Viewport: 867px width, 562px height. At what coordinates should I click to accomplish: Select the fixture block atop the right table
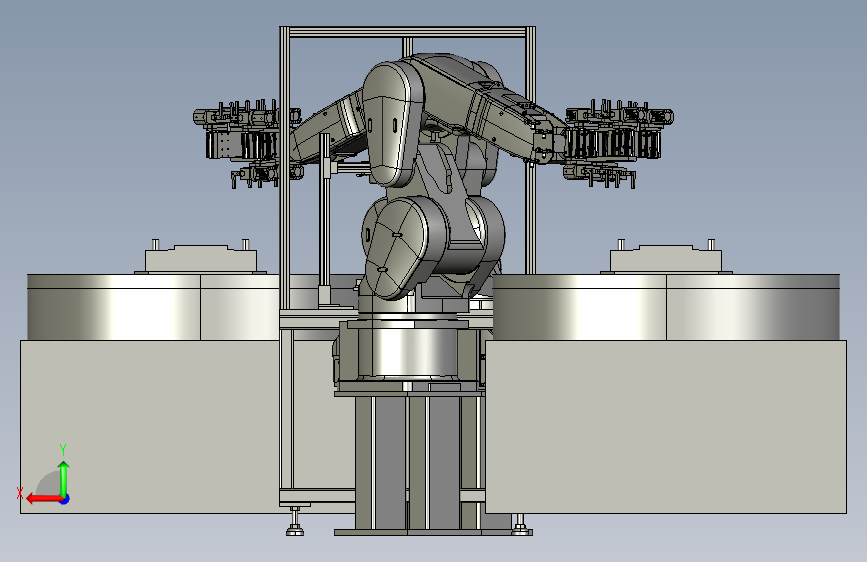pos(666,258)
